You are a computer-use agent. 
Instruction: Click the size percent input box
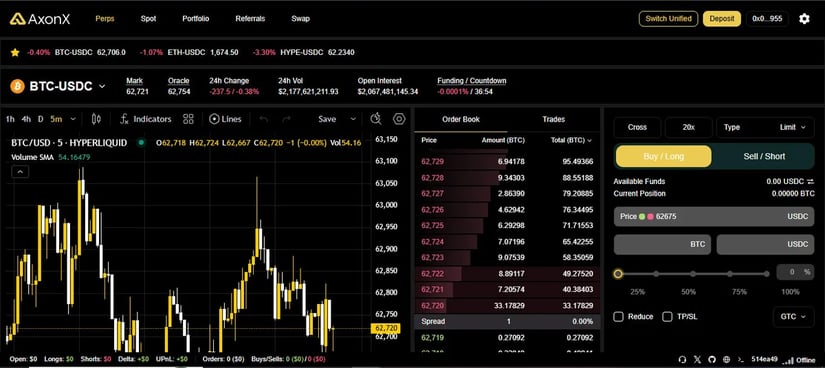tap(795, 272)
